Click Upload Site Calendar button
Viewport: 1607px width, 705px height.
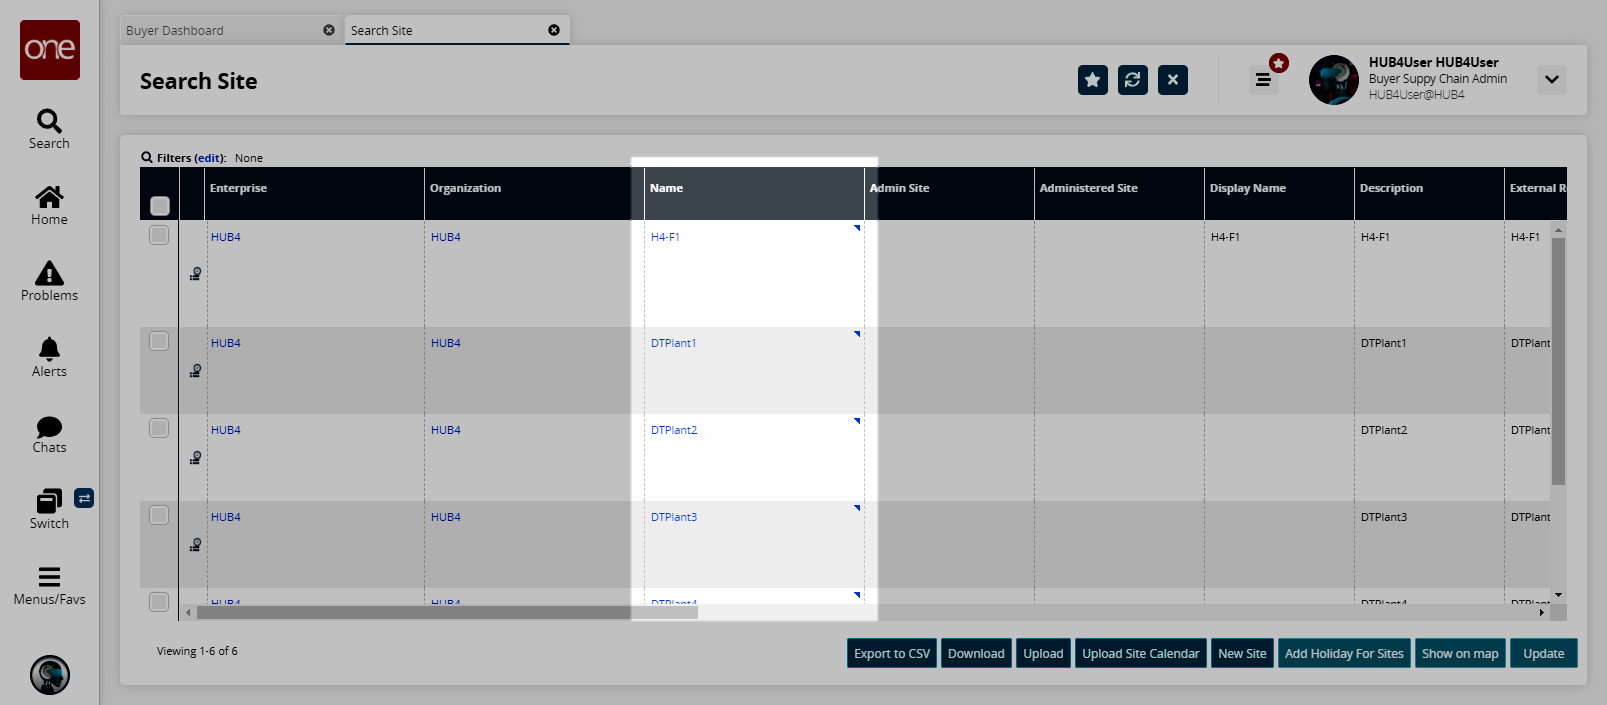(x=1141, y=653)
